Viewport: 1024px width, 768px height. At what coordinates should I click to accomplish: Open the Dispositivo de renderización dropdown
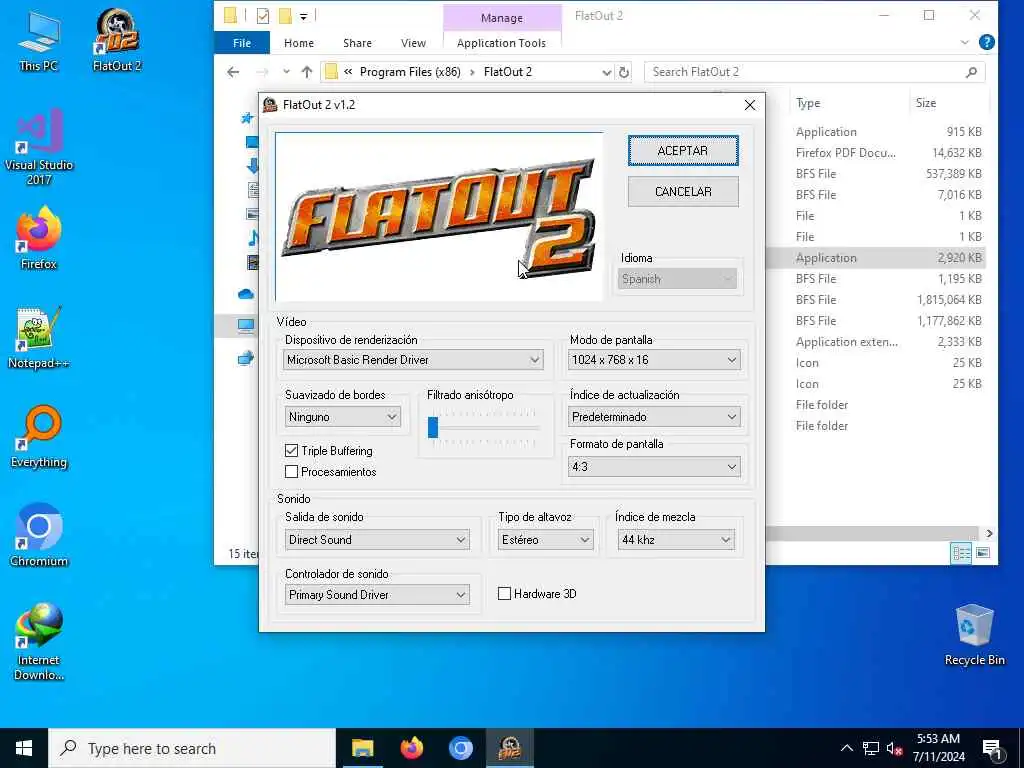click(x=413, y=360)
